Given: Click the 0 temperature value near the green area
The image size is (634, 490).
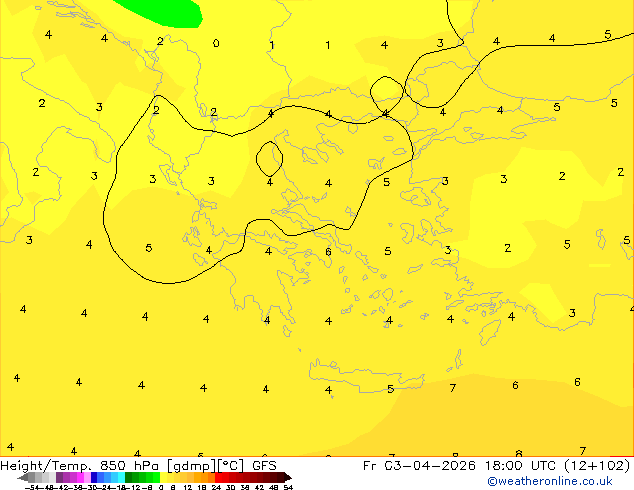Looking at the screenshot, I should click(216, 43).
